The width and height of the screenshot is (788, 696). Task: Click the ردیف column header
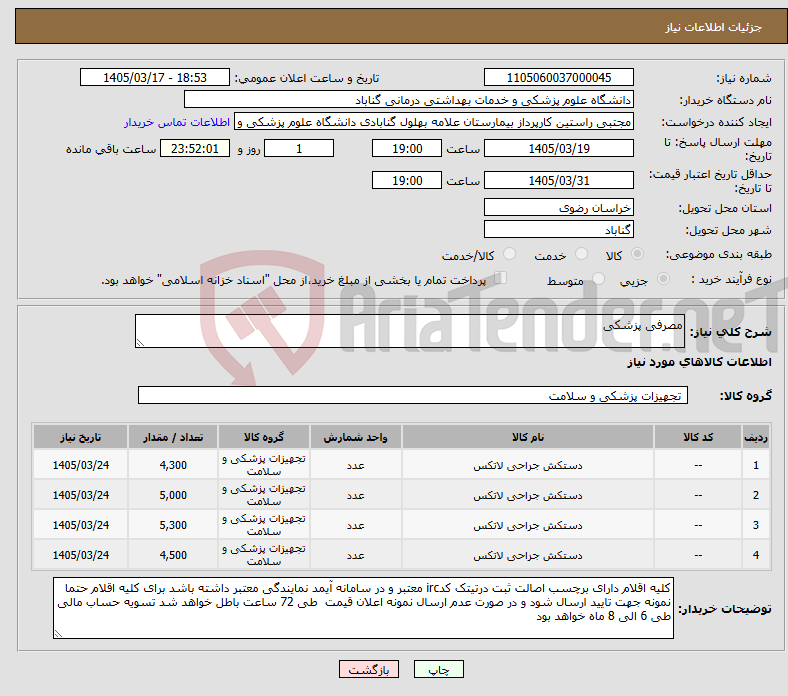(756, 437)
